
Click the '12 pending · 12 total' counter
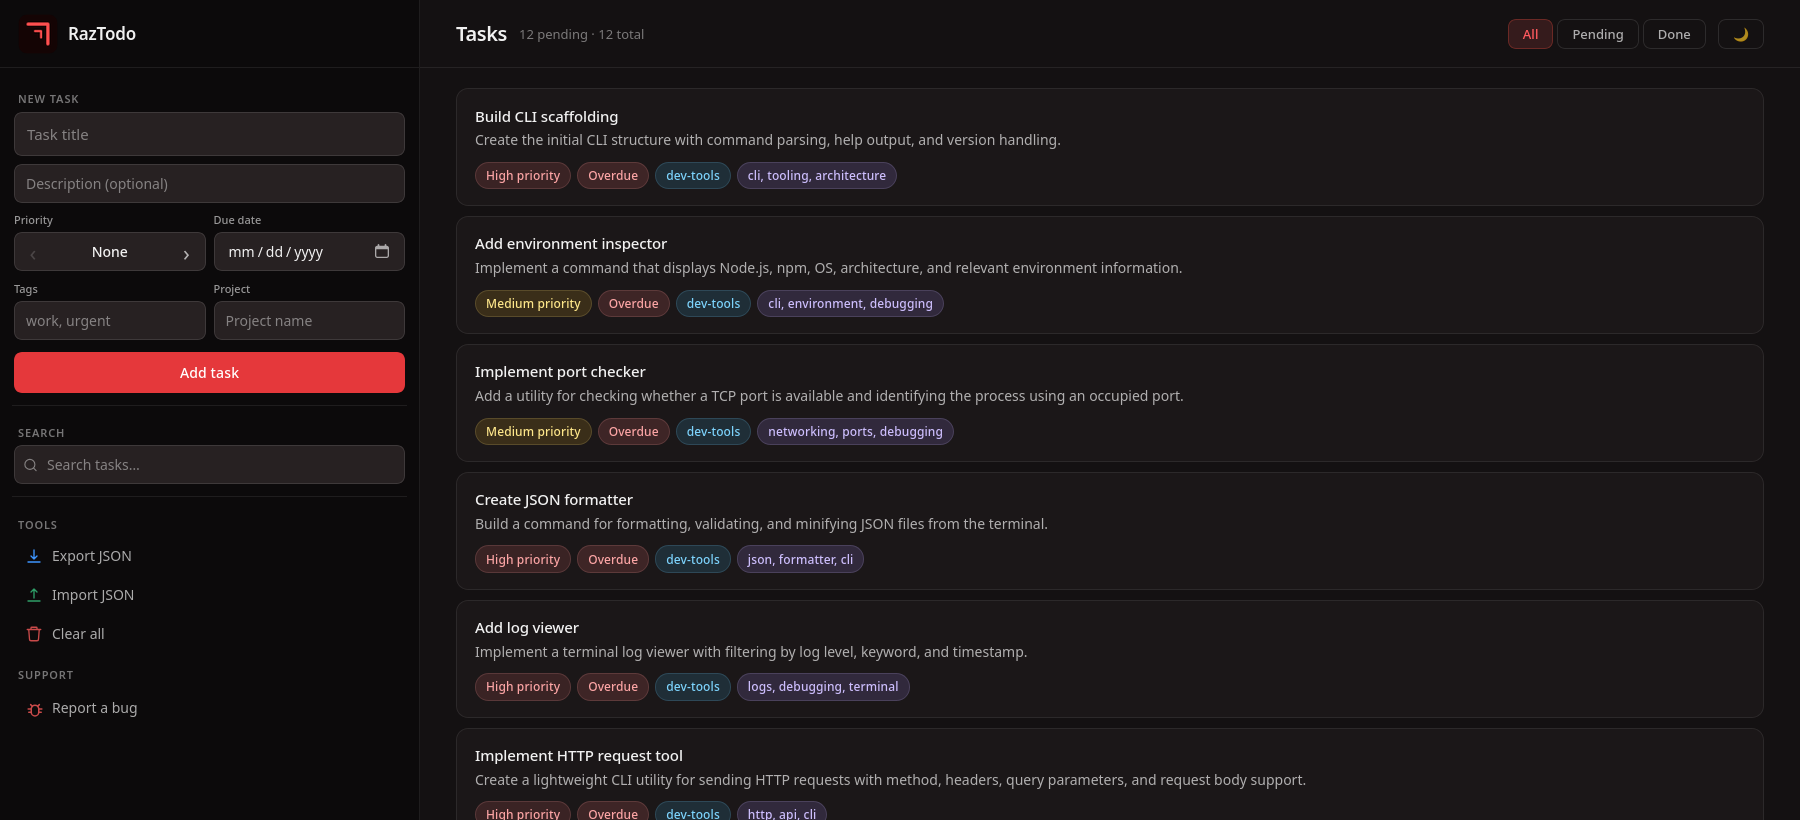[581, 34]
